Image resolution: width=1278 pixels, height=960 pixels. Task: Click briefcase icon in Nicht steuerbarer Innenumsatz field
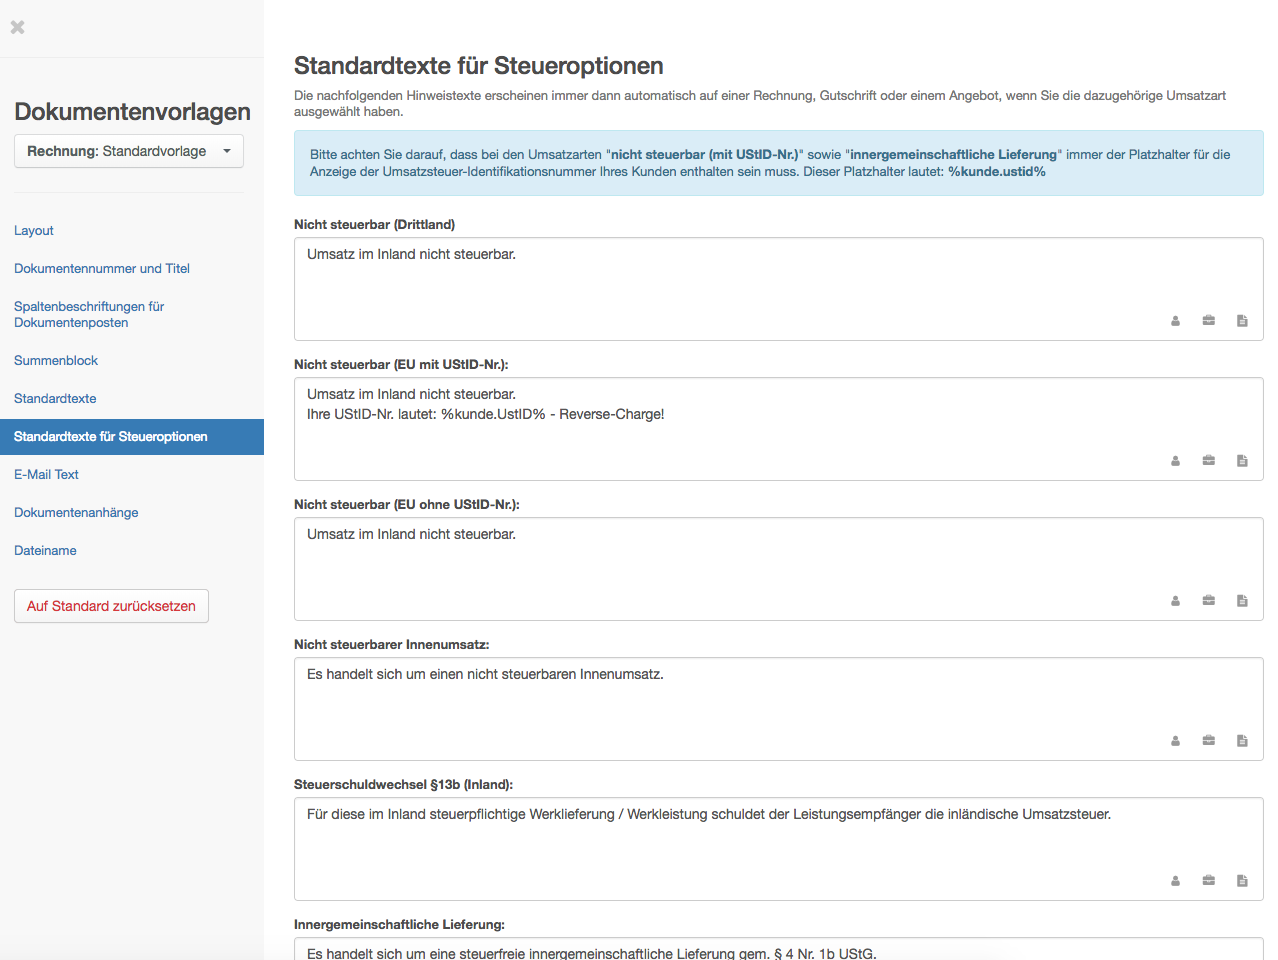coord(1209,741)
